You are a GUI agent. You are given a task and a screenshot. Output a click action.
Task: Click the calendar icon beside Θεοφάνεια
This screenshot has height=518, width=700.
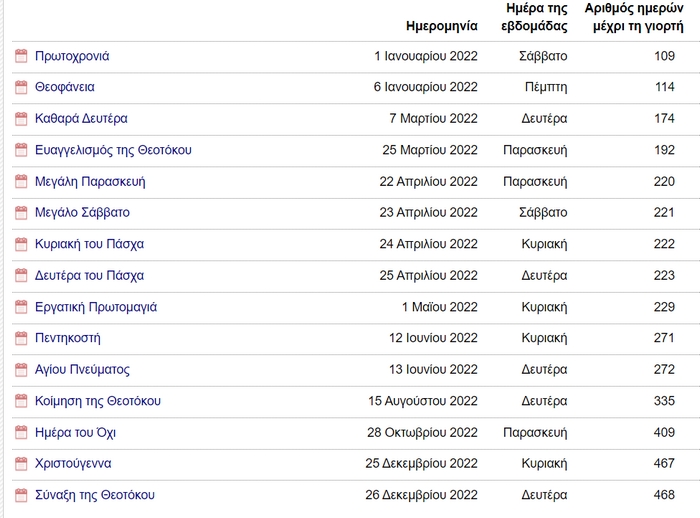(x=21, y=88)
